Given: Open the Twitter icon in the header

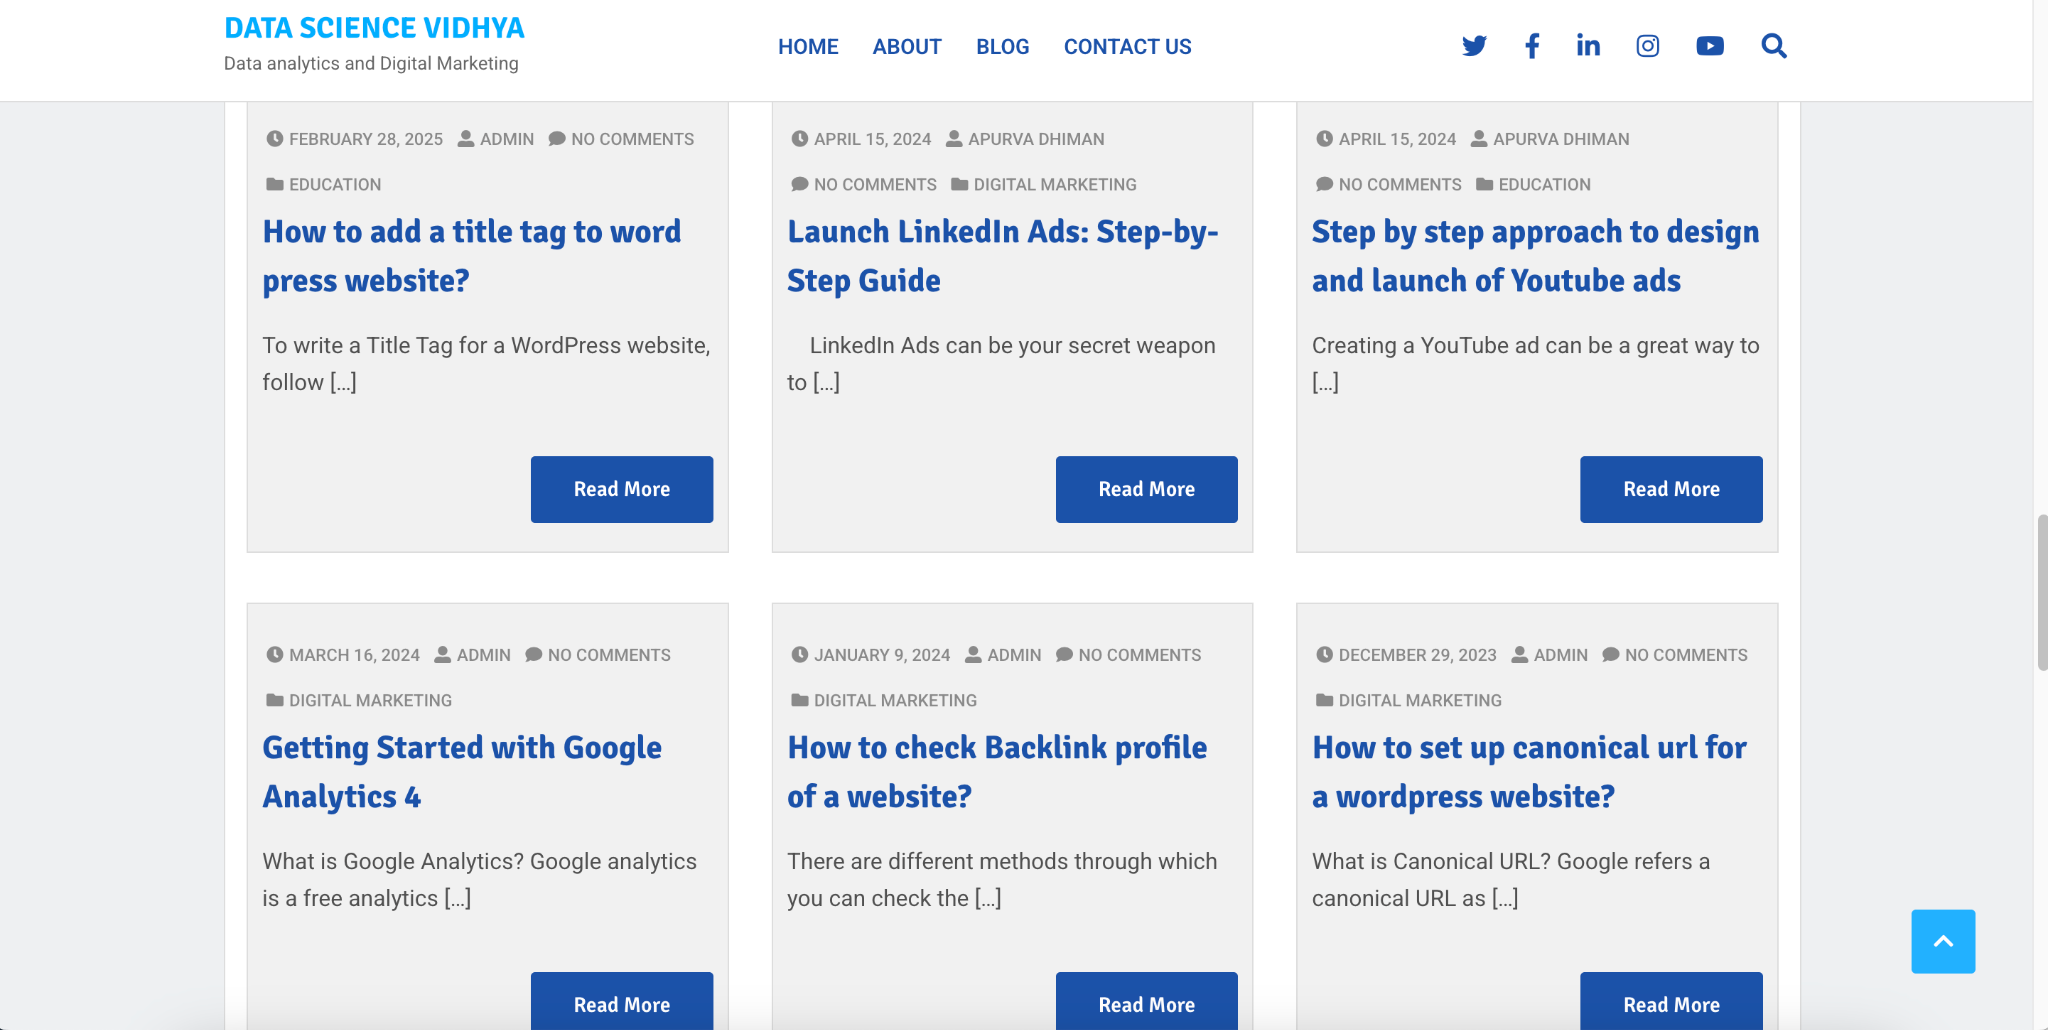Looking at the screenshot, I should coord(1473,45).
